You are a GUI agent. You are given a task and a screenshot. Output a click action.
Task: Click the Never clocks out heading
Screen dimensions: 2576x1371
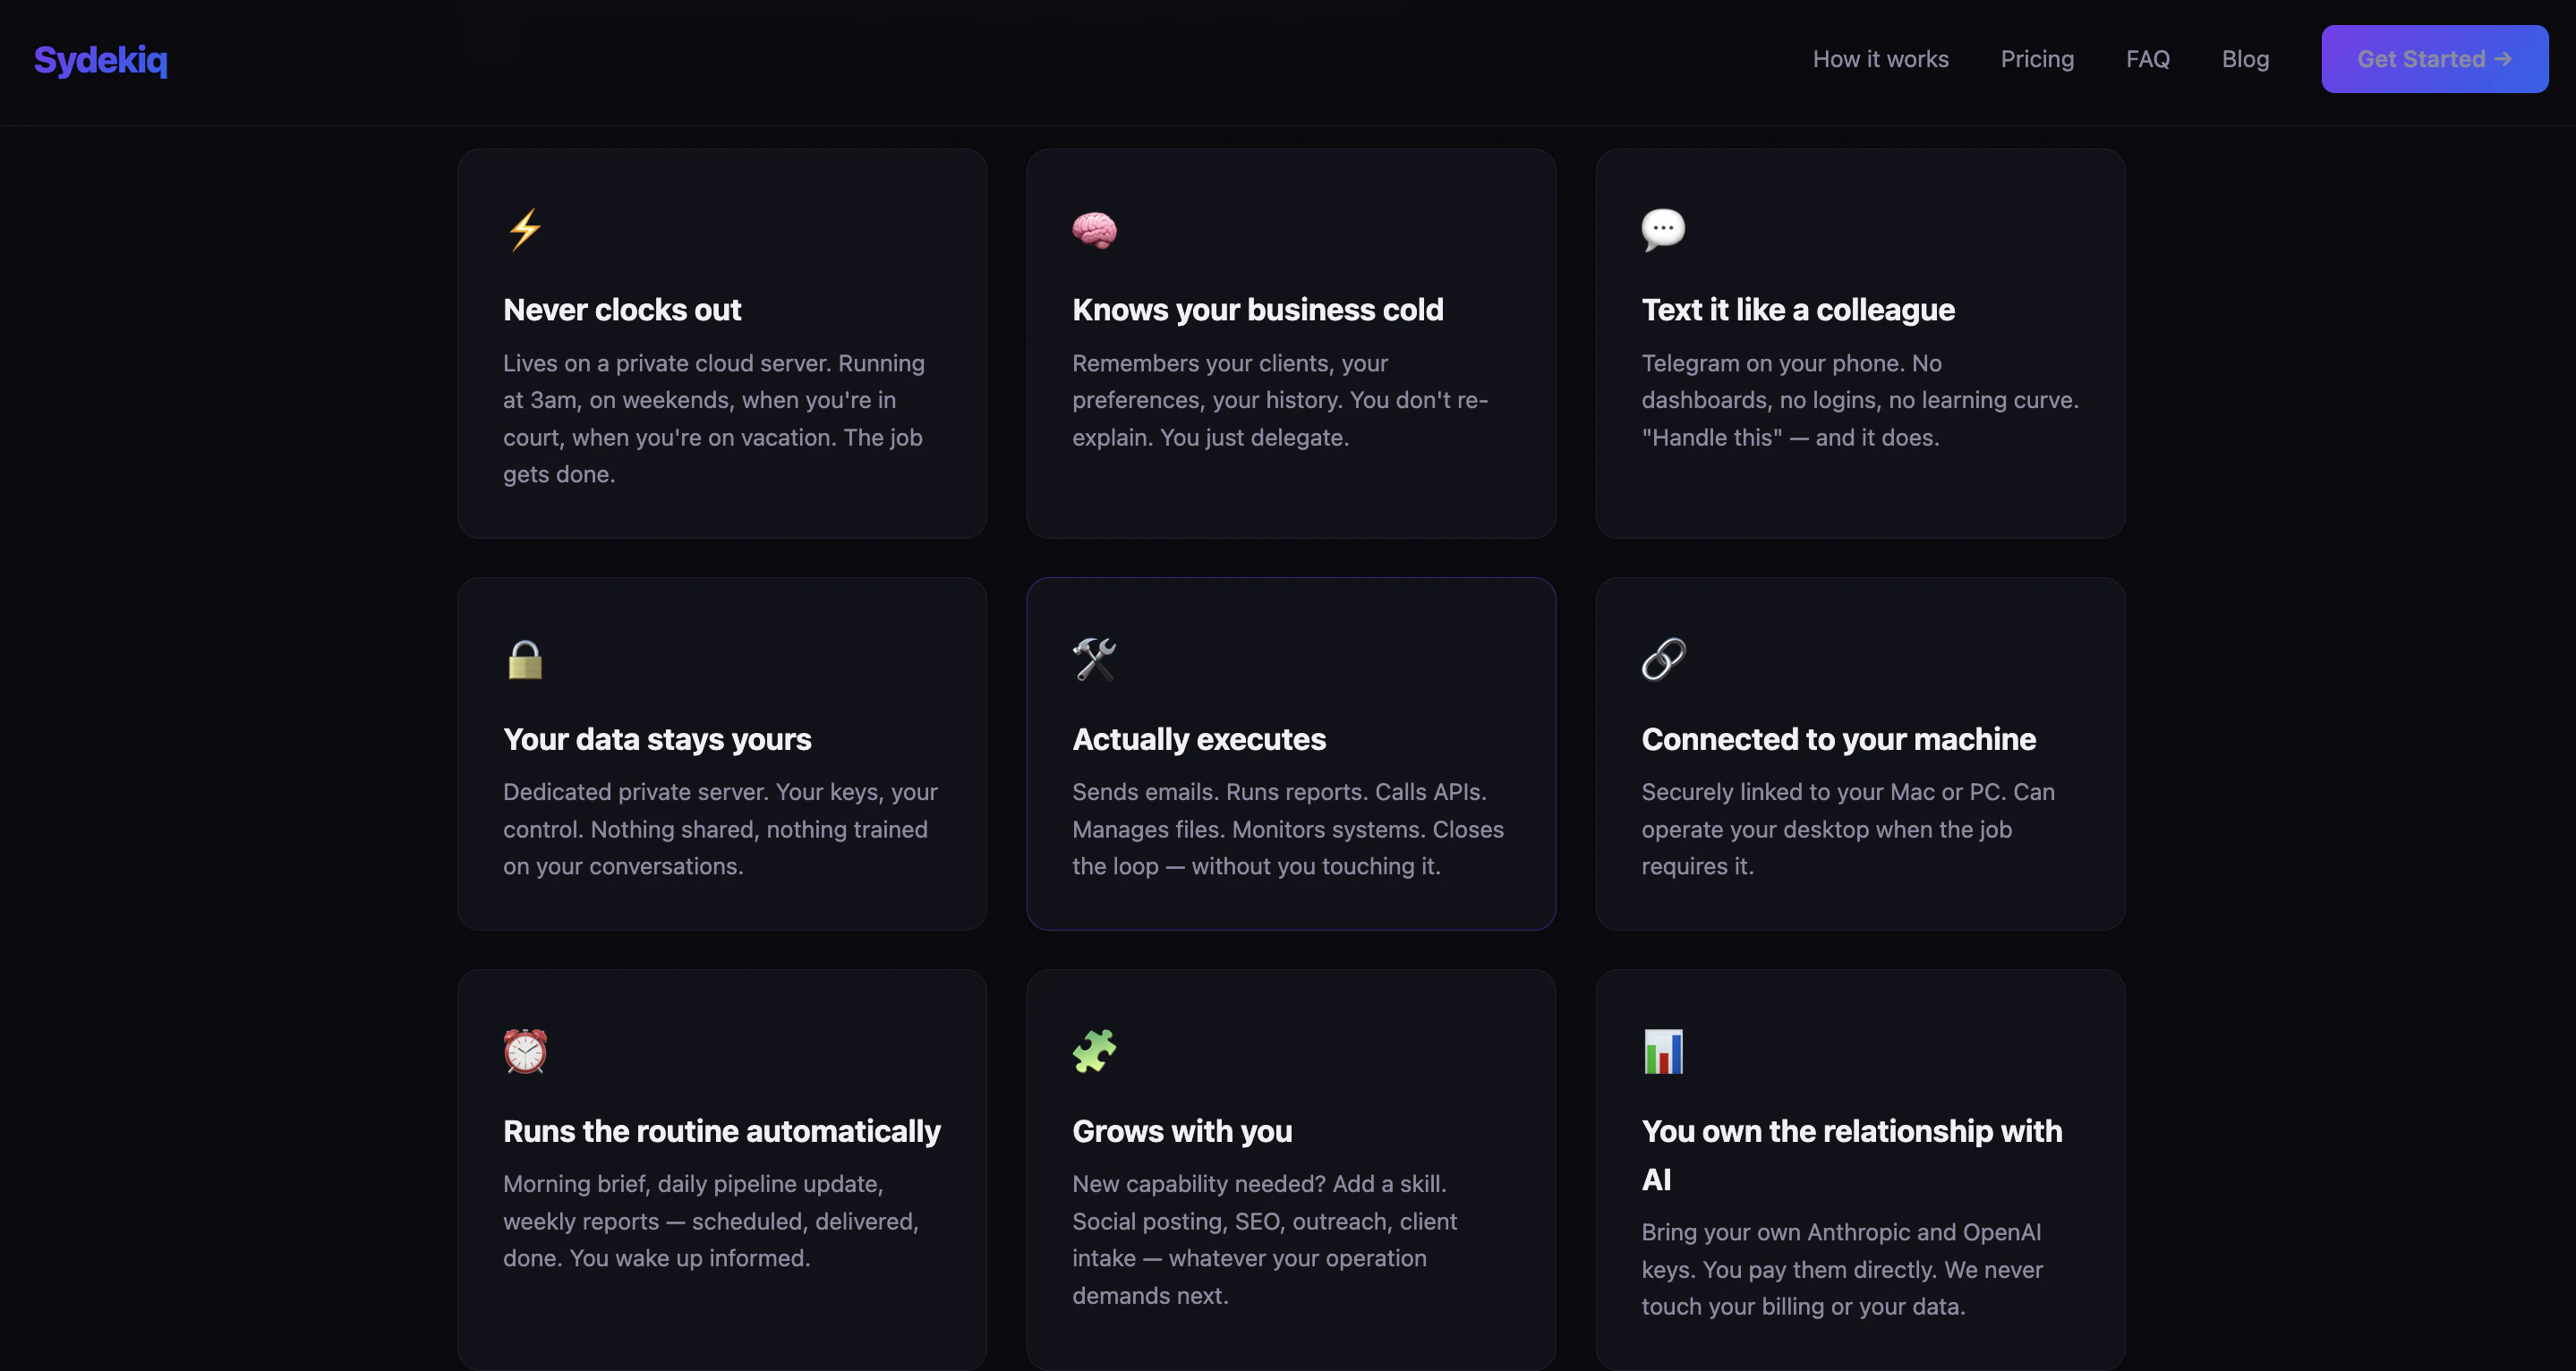[x=622, y=310]
